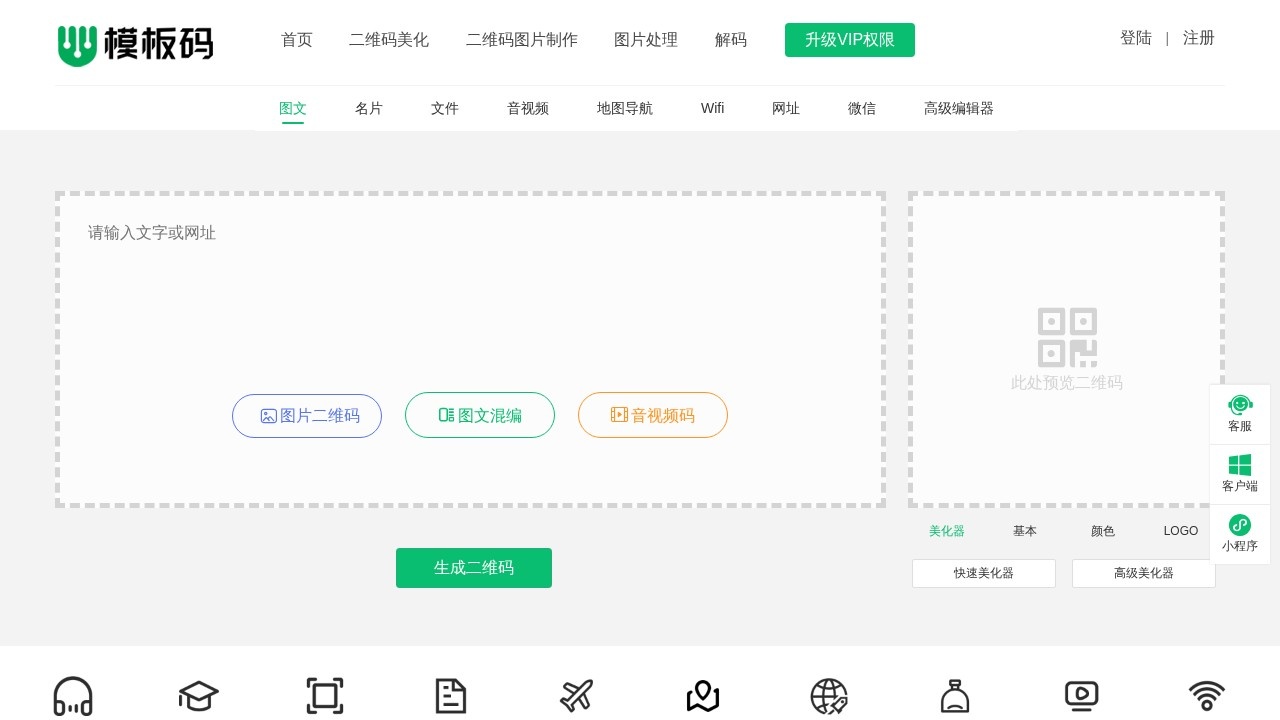Image resolution: width=1280 pixels, height=720 pixels.
Task: Select the Wifi signal icon at bottom
Action: [1206, 696]
